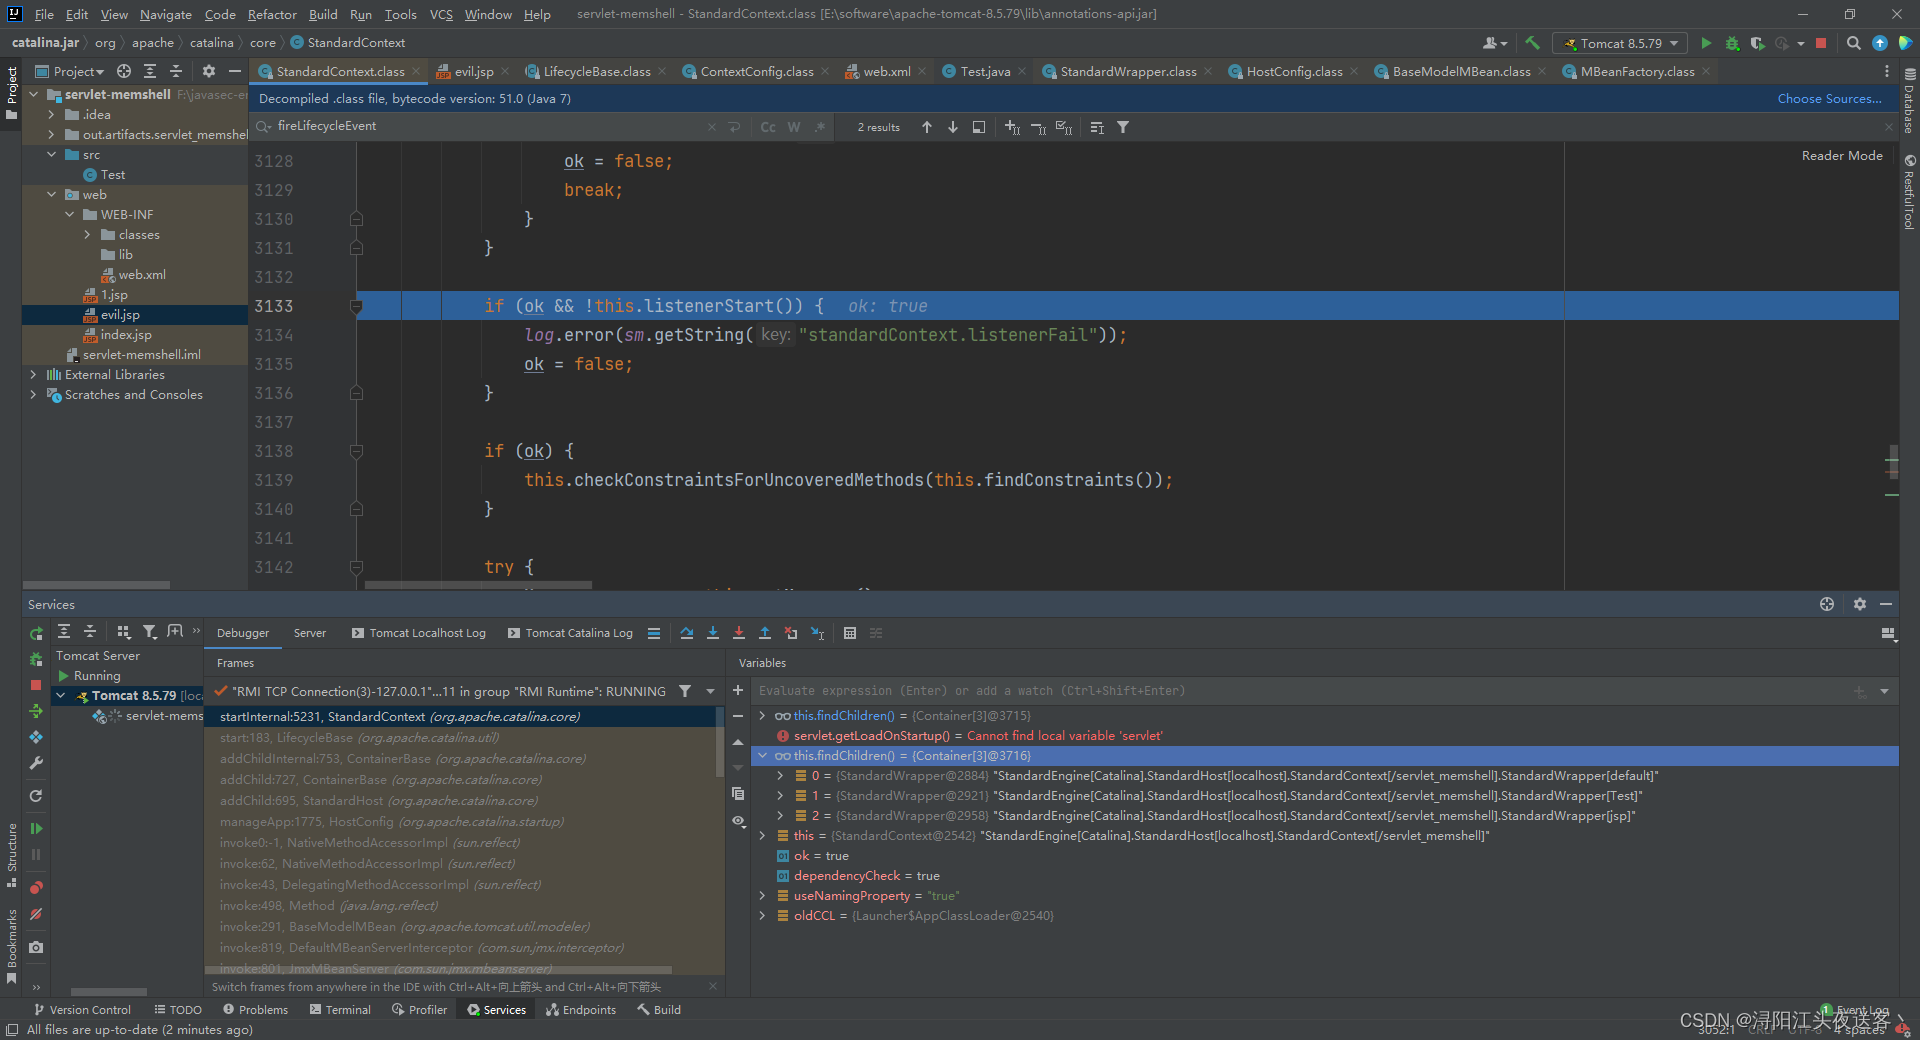Toggle Reader Mode in editor
The height and width of the screenshot is (1040, 1920).
point(1842,156)
